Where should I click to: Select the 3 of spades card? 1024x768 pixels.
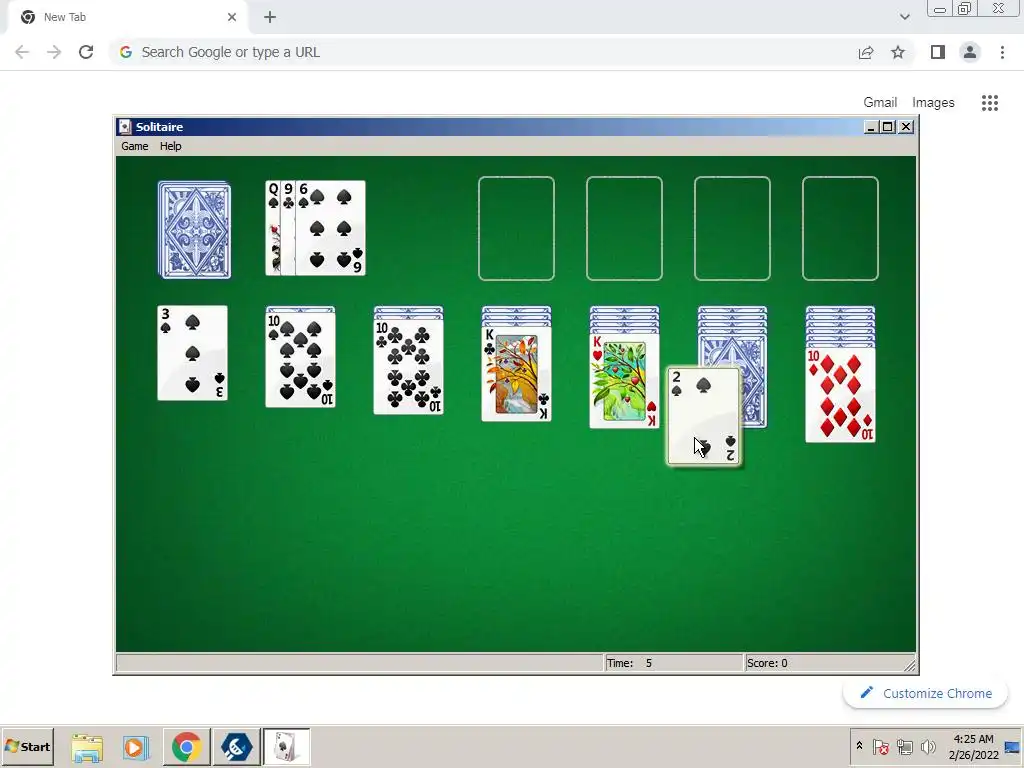193,353
